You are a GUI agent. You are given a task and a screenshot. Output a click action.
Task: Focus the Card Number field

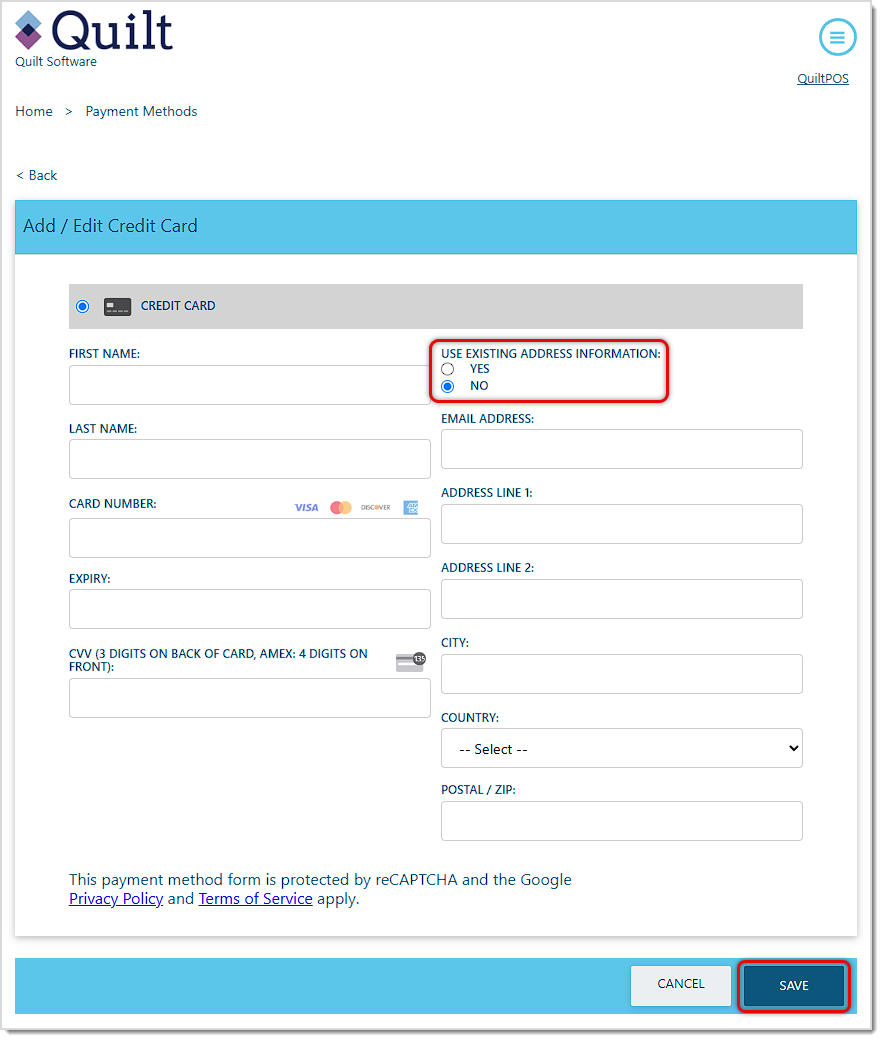point(251,540)
